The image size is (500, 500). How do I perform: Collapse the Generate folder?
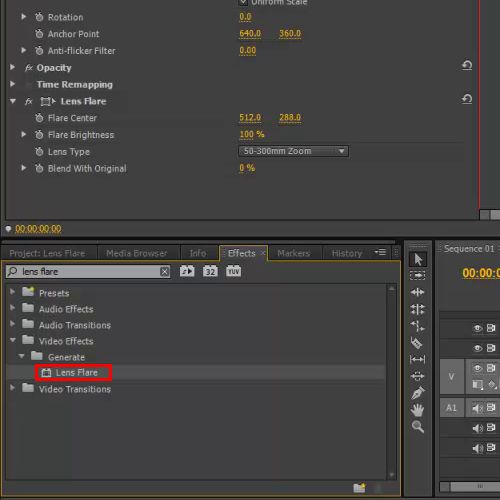point(22,356)
